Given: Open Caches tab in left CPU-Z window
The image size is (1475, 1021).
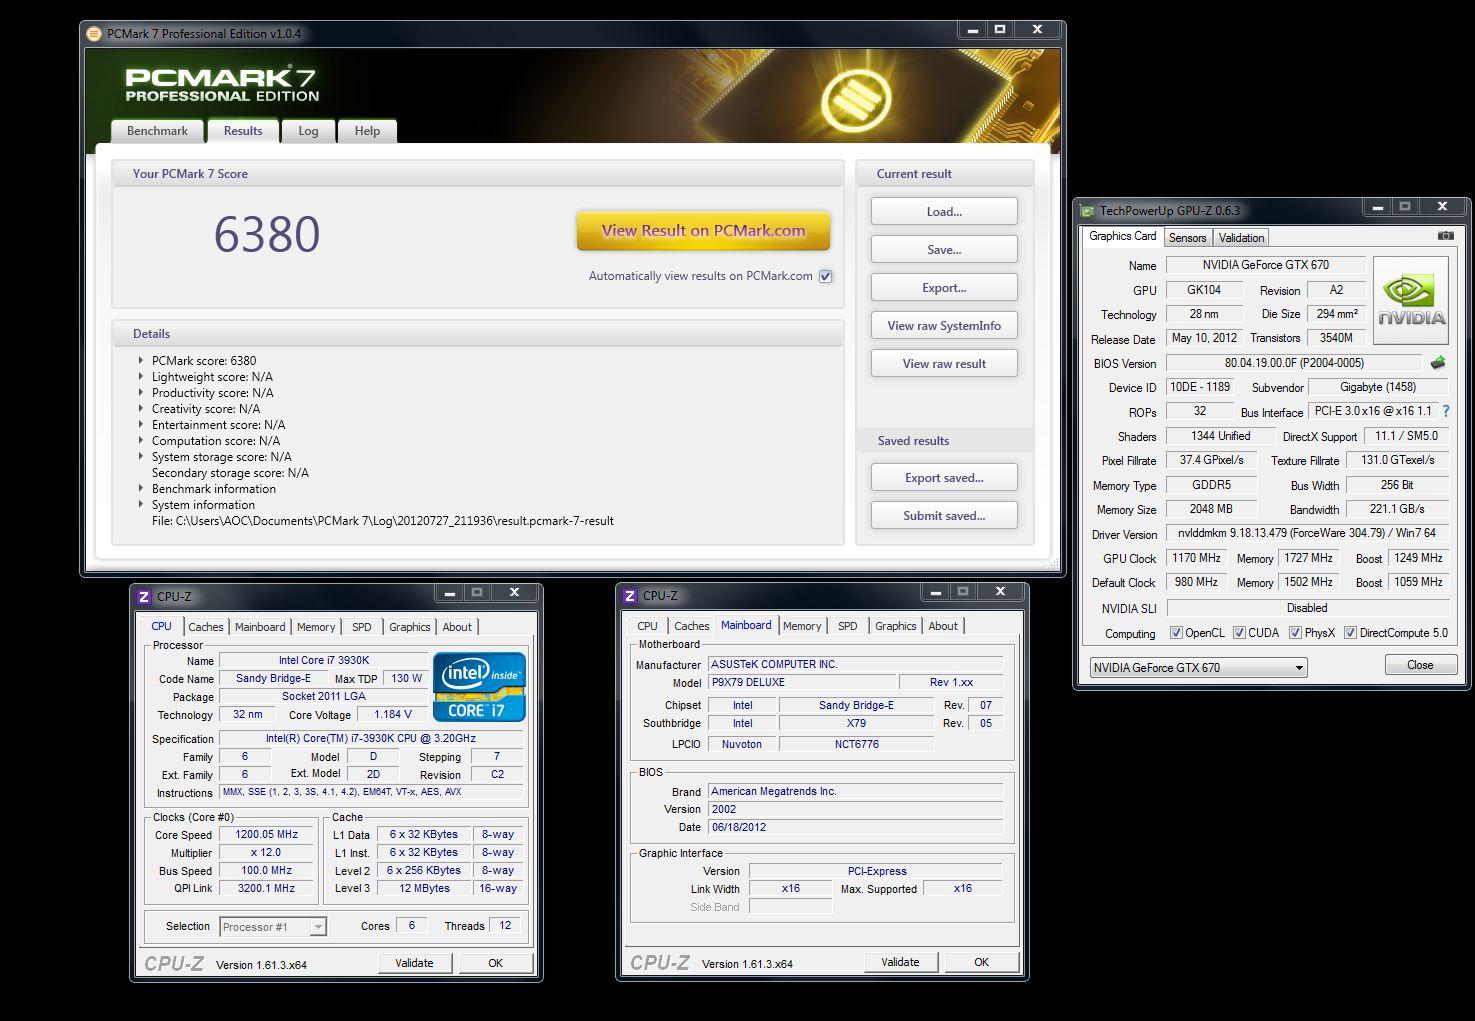Looking at the screenshot, I should (x=206, y=627).
